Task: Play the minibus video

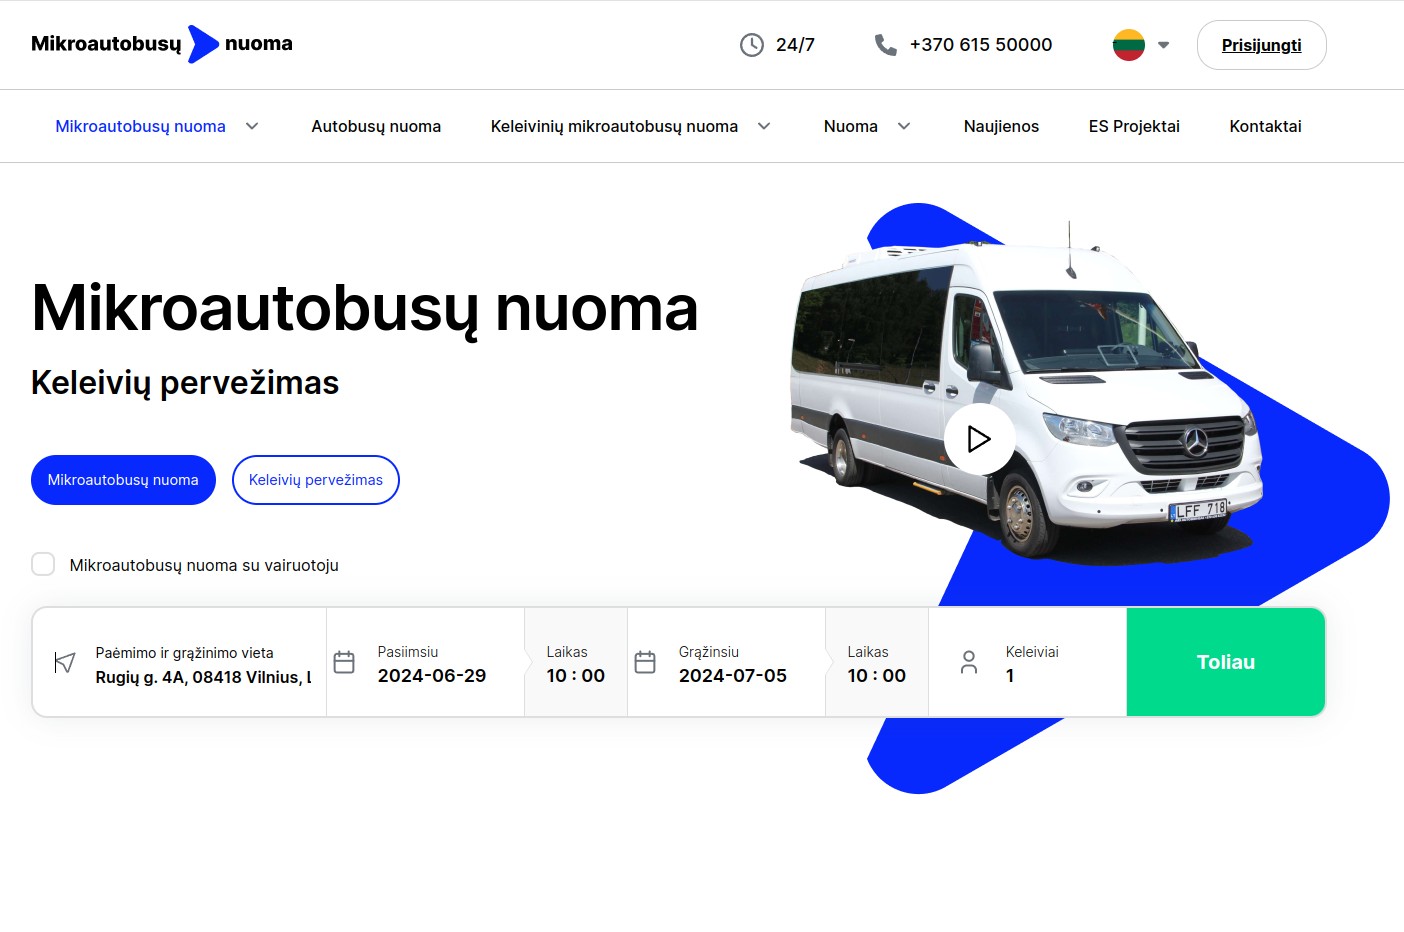Action: click(x=980, y=439)
